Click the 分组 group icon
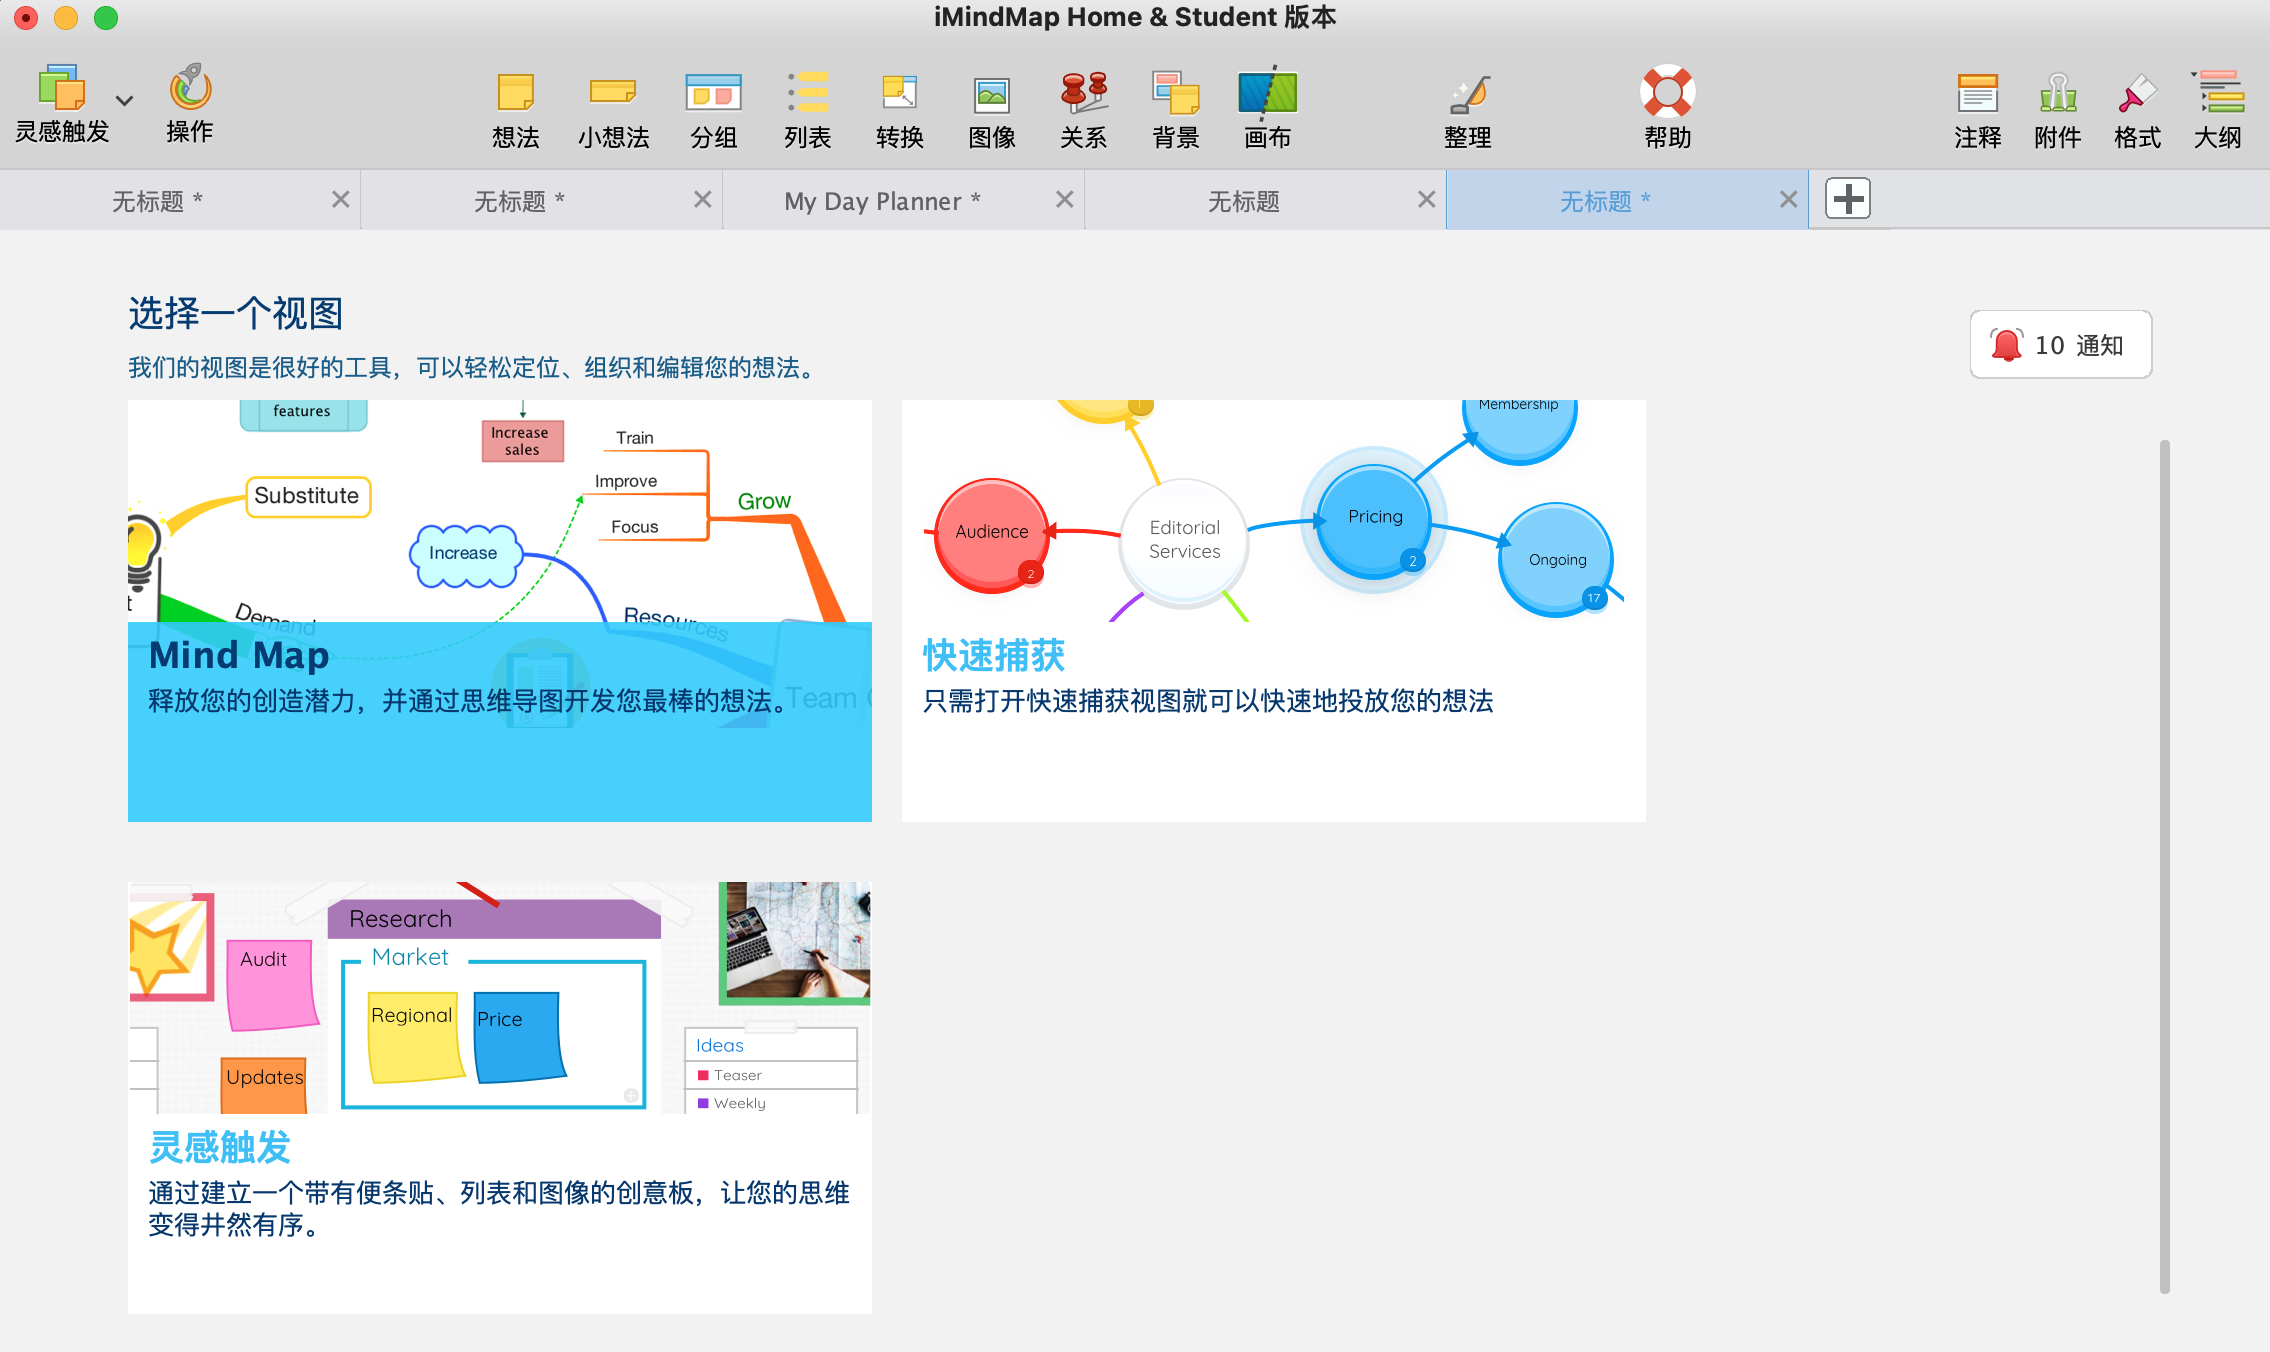This screenshot has width=2270, height=1352. pyautogui.click(x=713, y=94)
